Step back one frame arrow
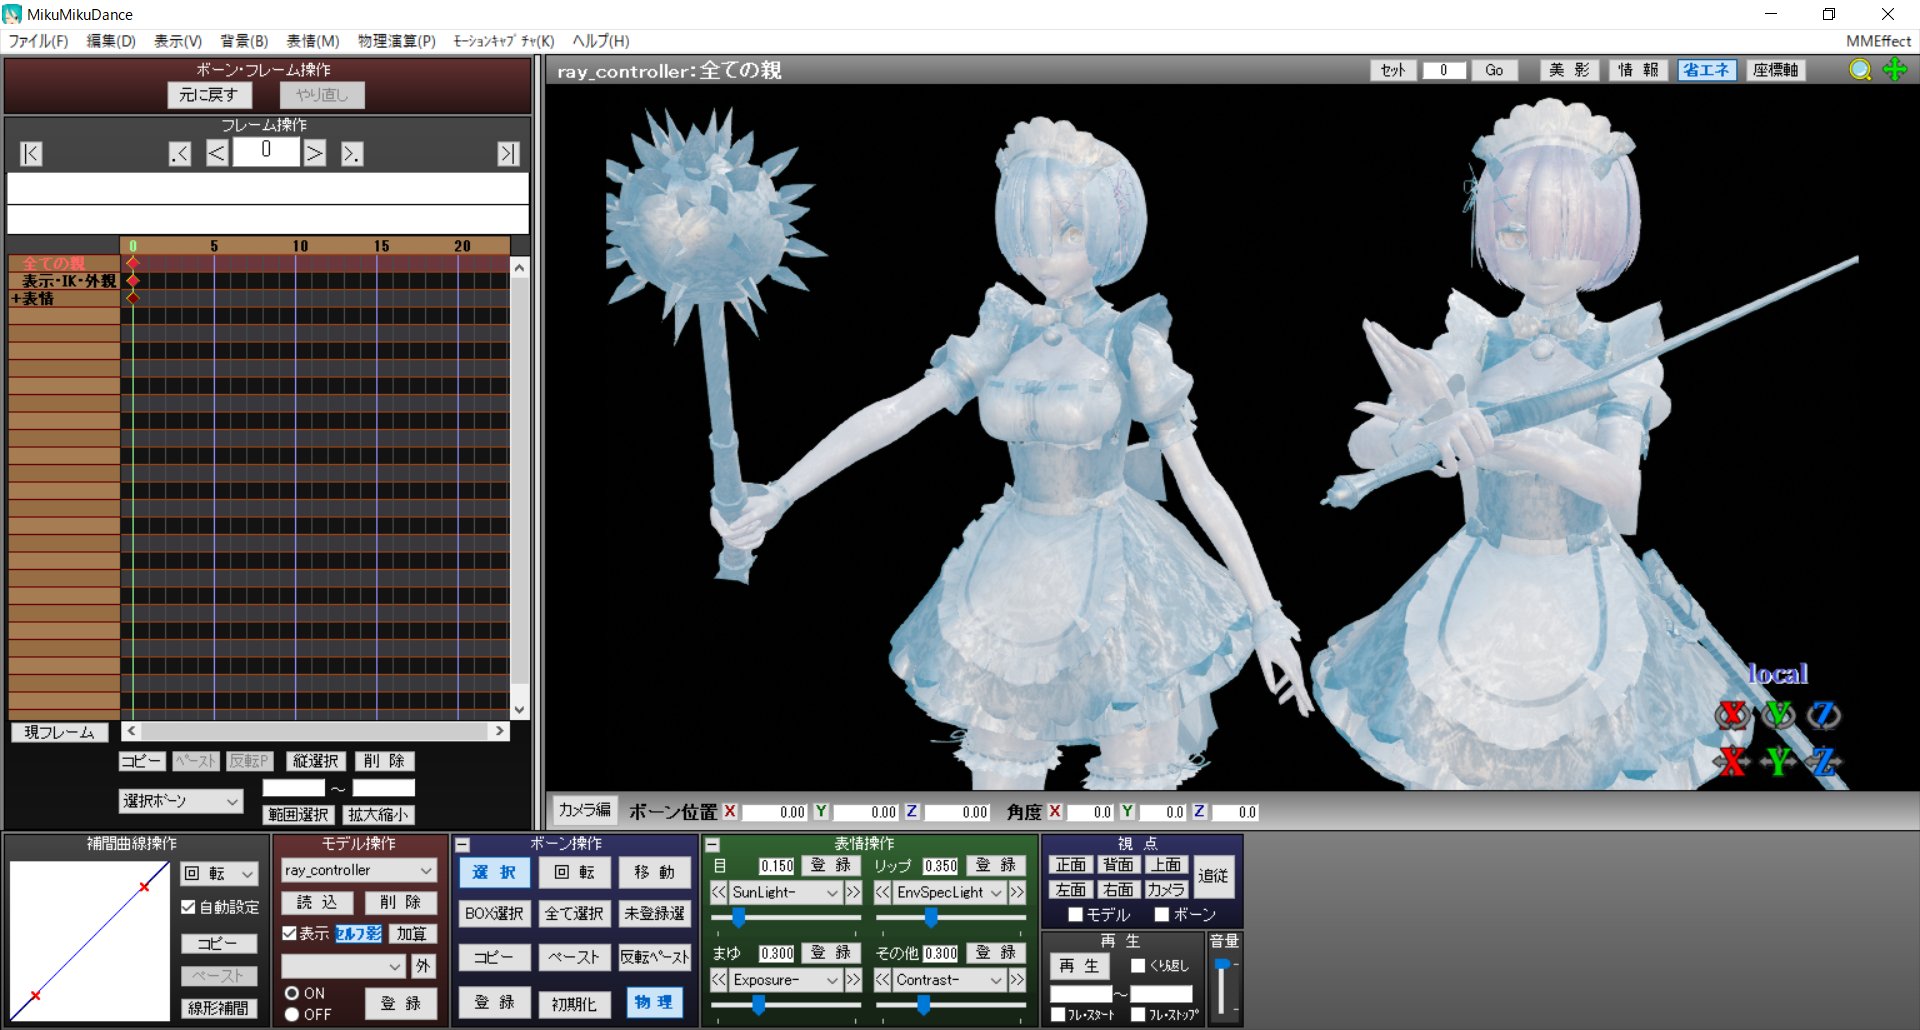Screen dimensions: 1920x1030 (217, 153)
